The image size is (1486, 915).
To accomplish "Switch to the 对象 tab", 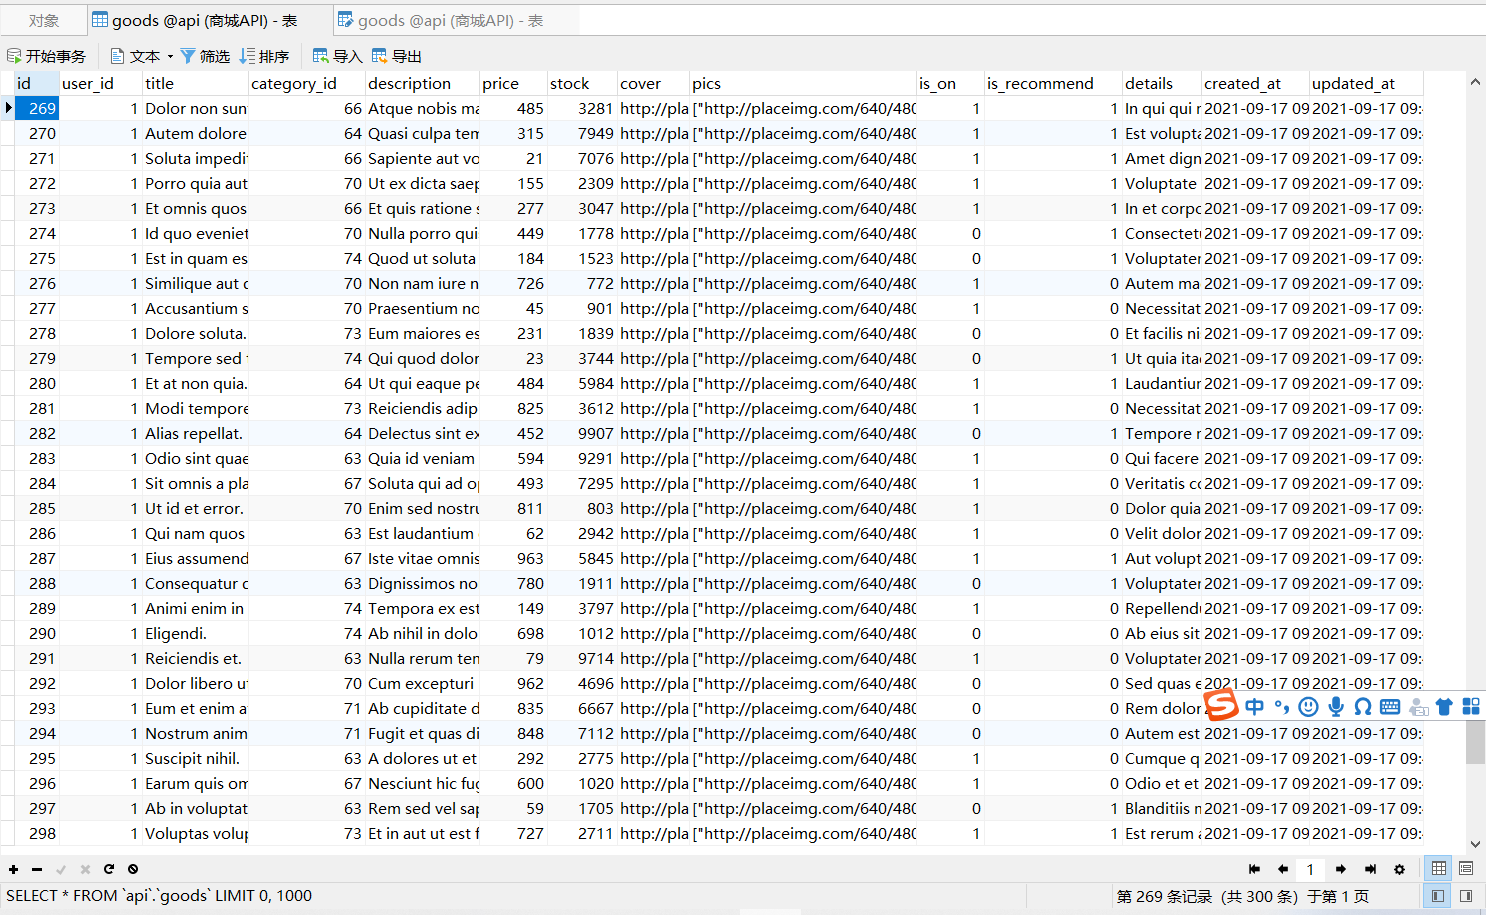I will (44, 20).
